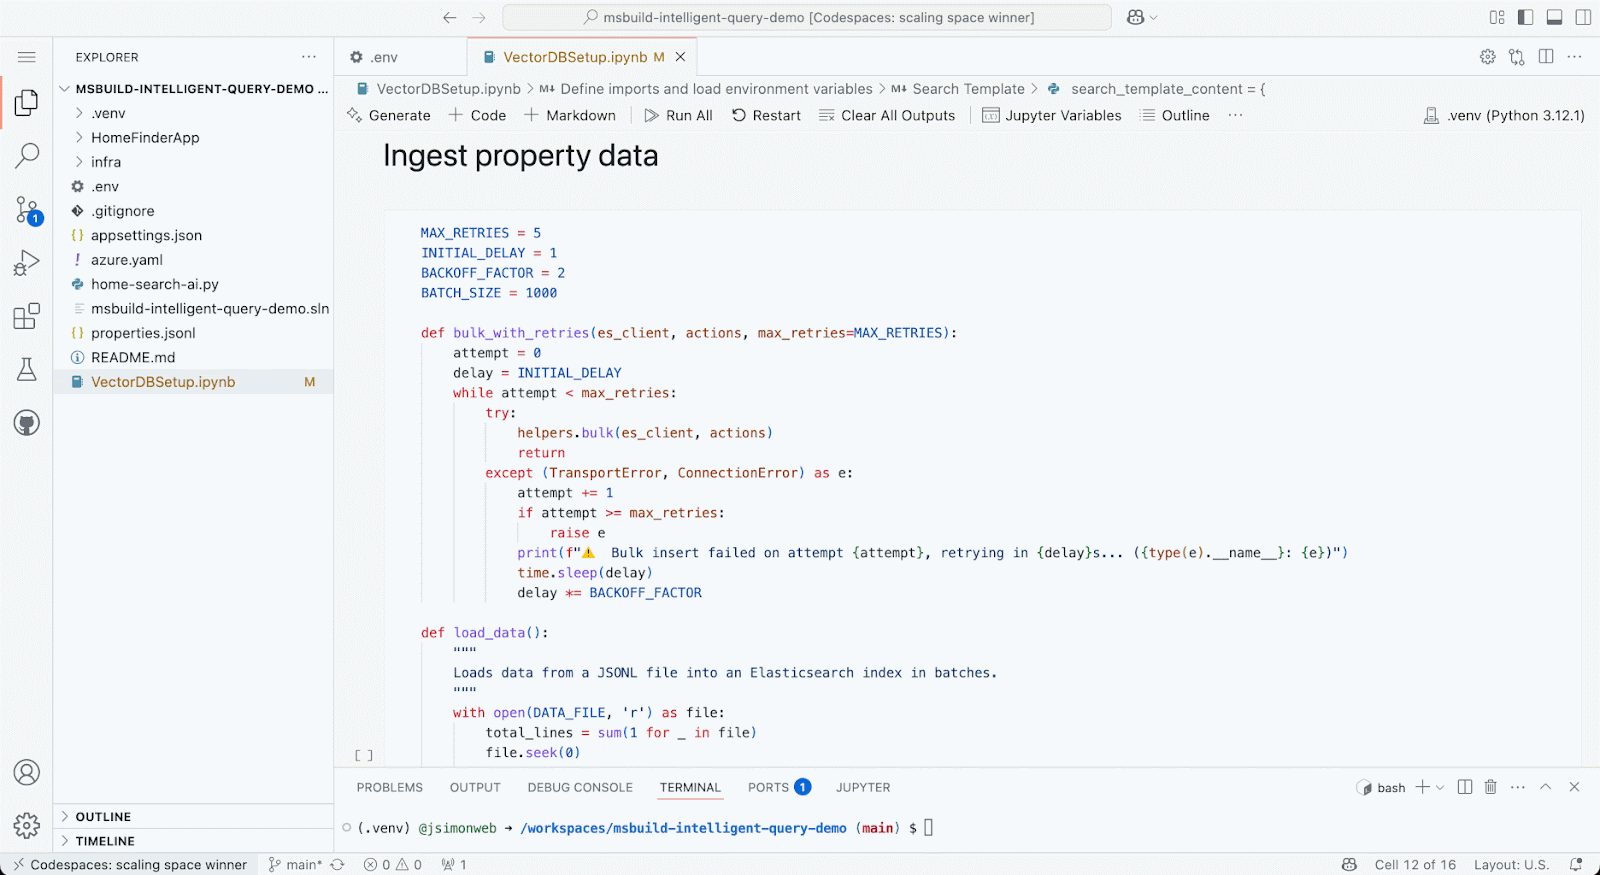The image size is (1600, 875).
Task: Open Source Control view with pending change
Action: pos(27,210)
